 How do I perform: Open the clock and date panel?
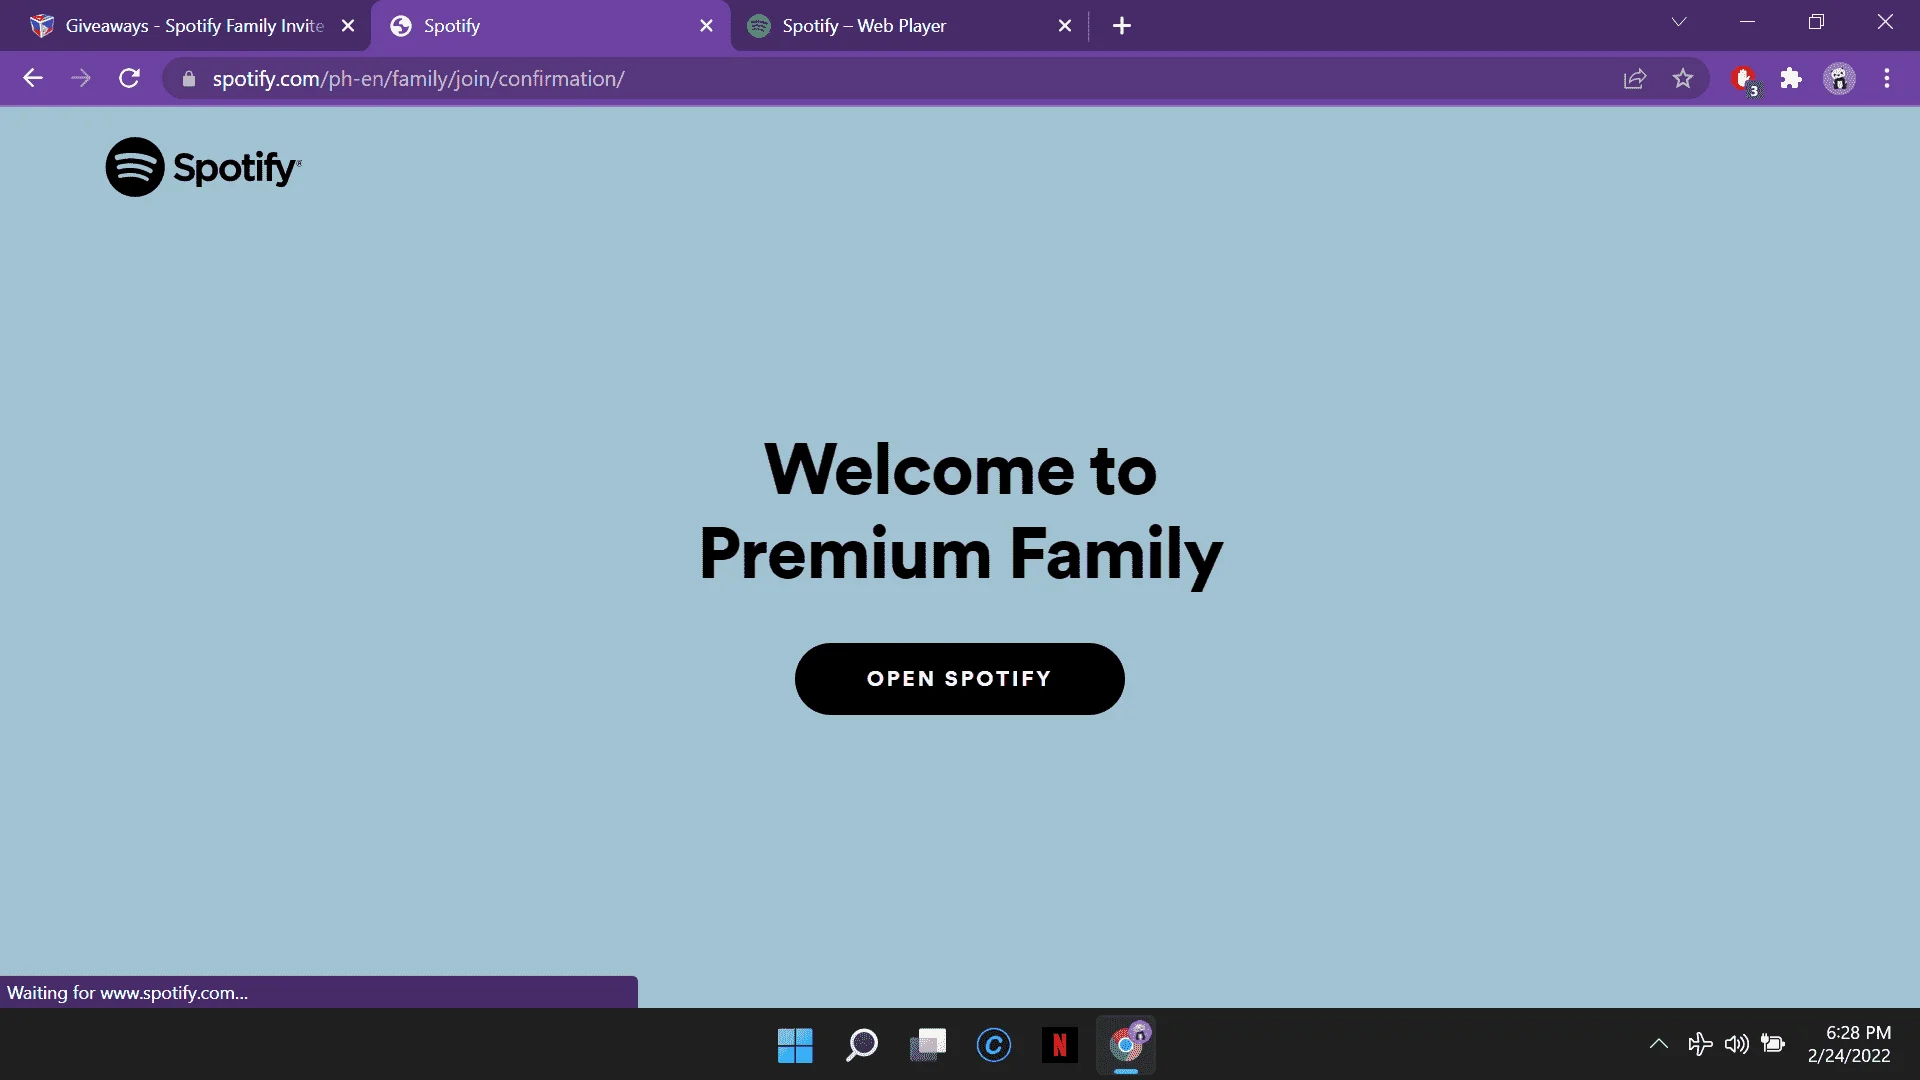tap(1849, 1044)
